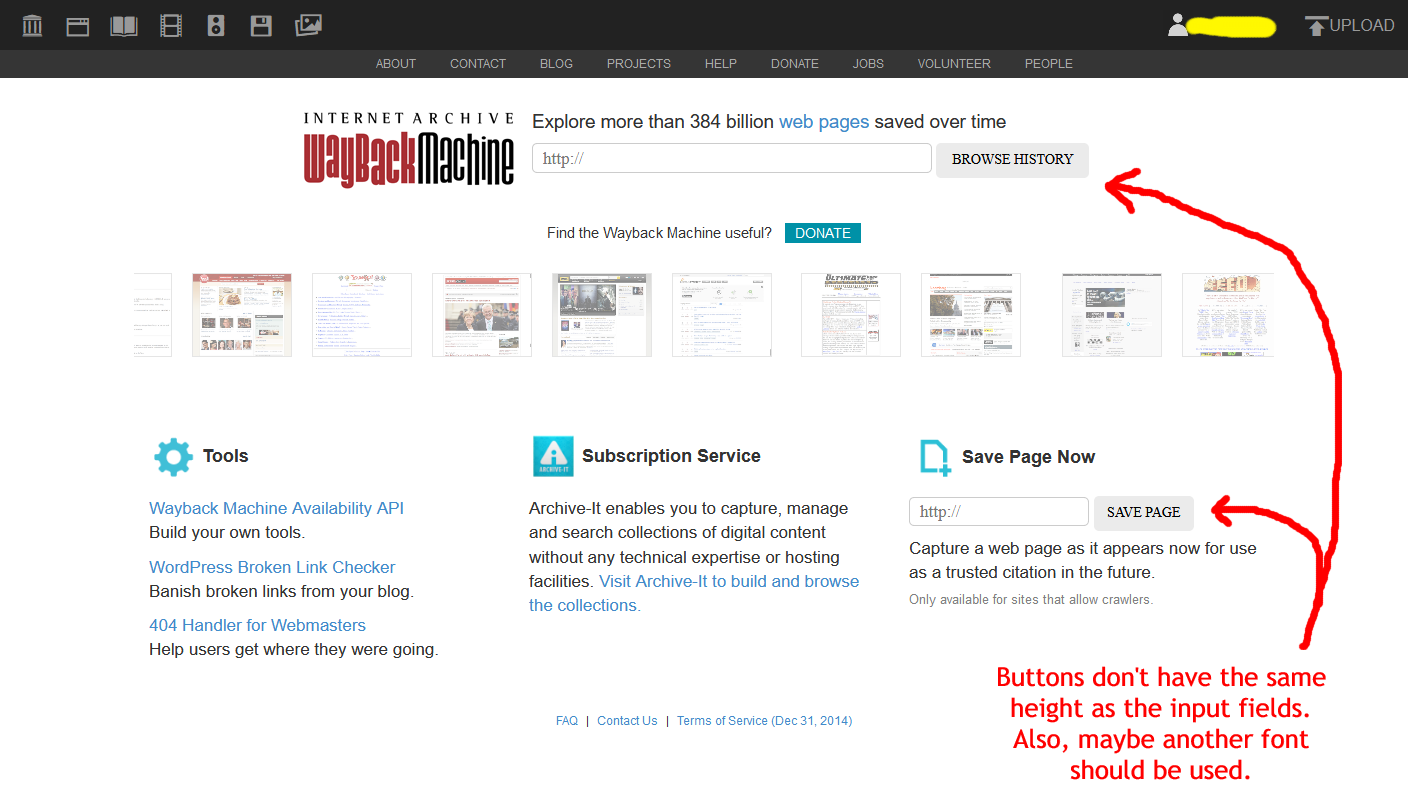Open the Images icon in top bar
The width and height of the screenshot is (1408, 805).
coord(308,25)
